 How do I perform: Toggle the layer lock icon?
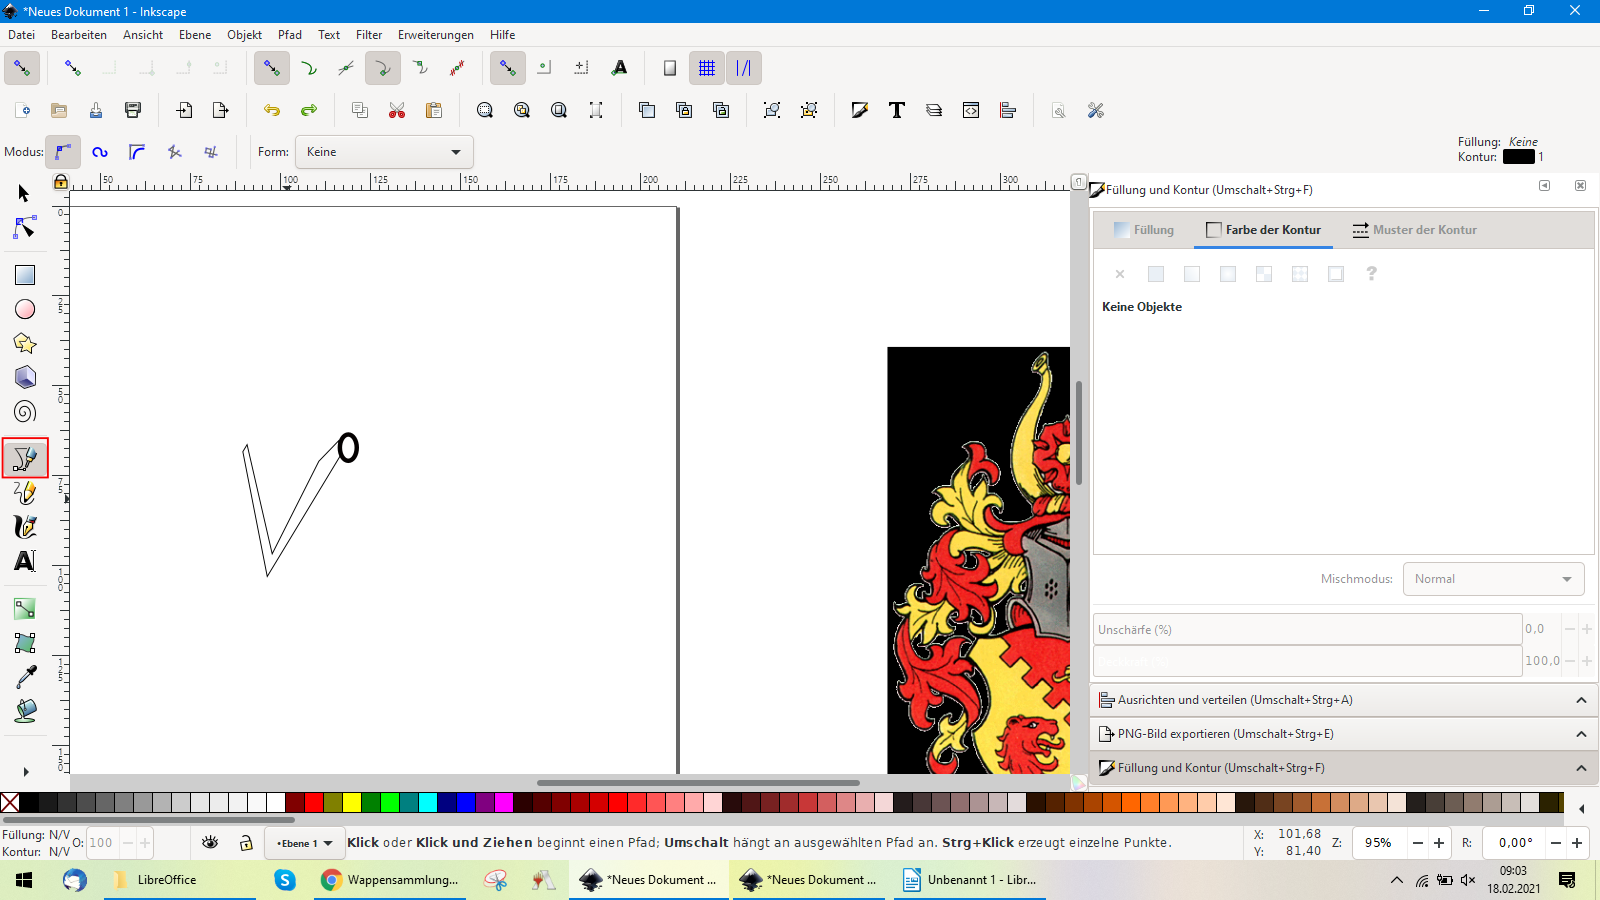pyautogui.click(x=246, y=843)
